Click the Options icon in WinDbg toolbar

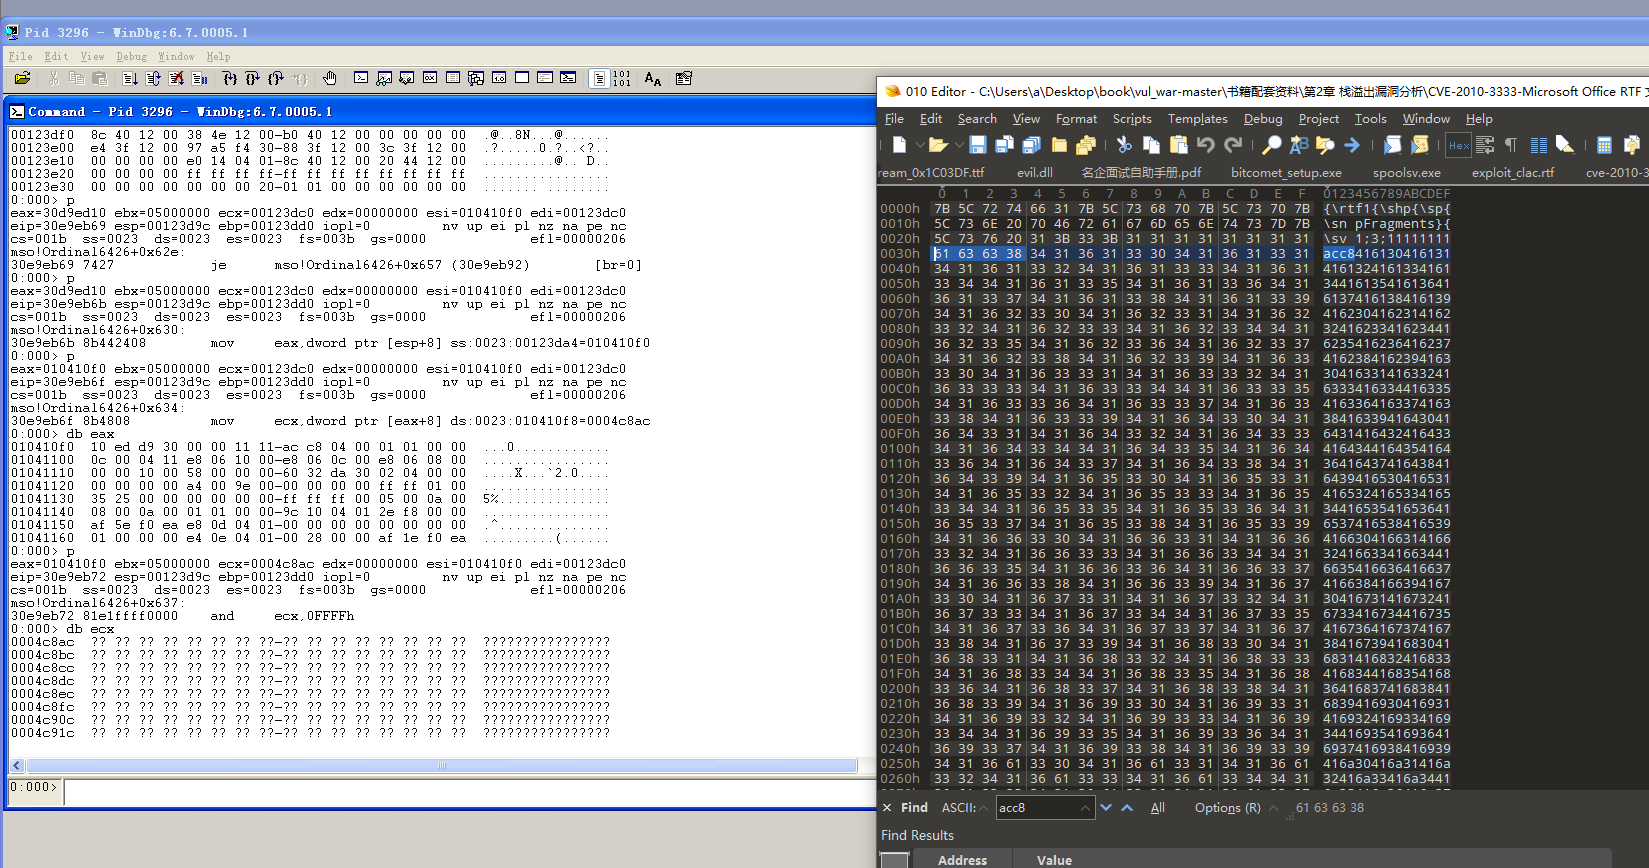(683, 78)
